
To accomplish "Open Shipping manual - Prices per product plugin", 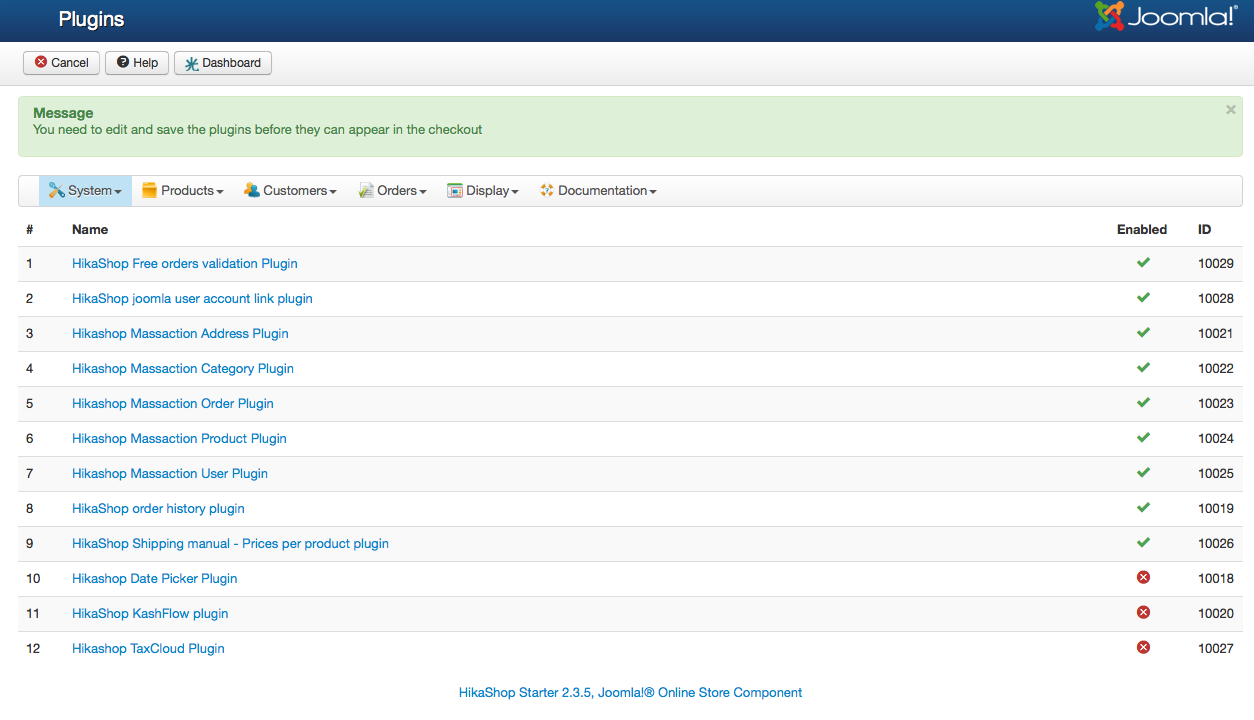I will pyautogui.click(x=230, y=544).
